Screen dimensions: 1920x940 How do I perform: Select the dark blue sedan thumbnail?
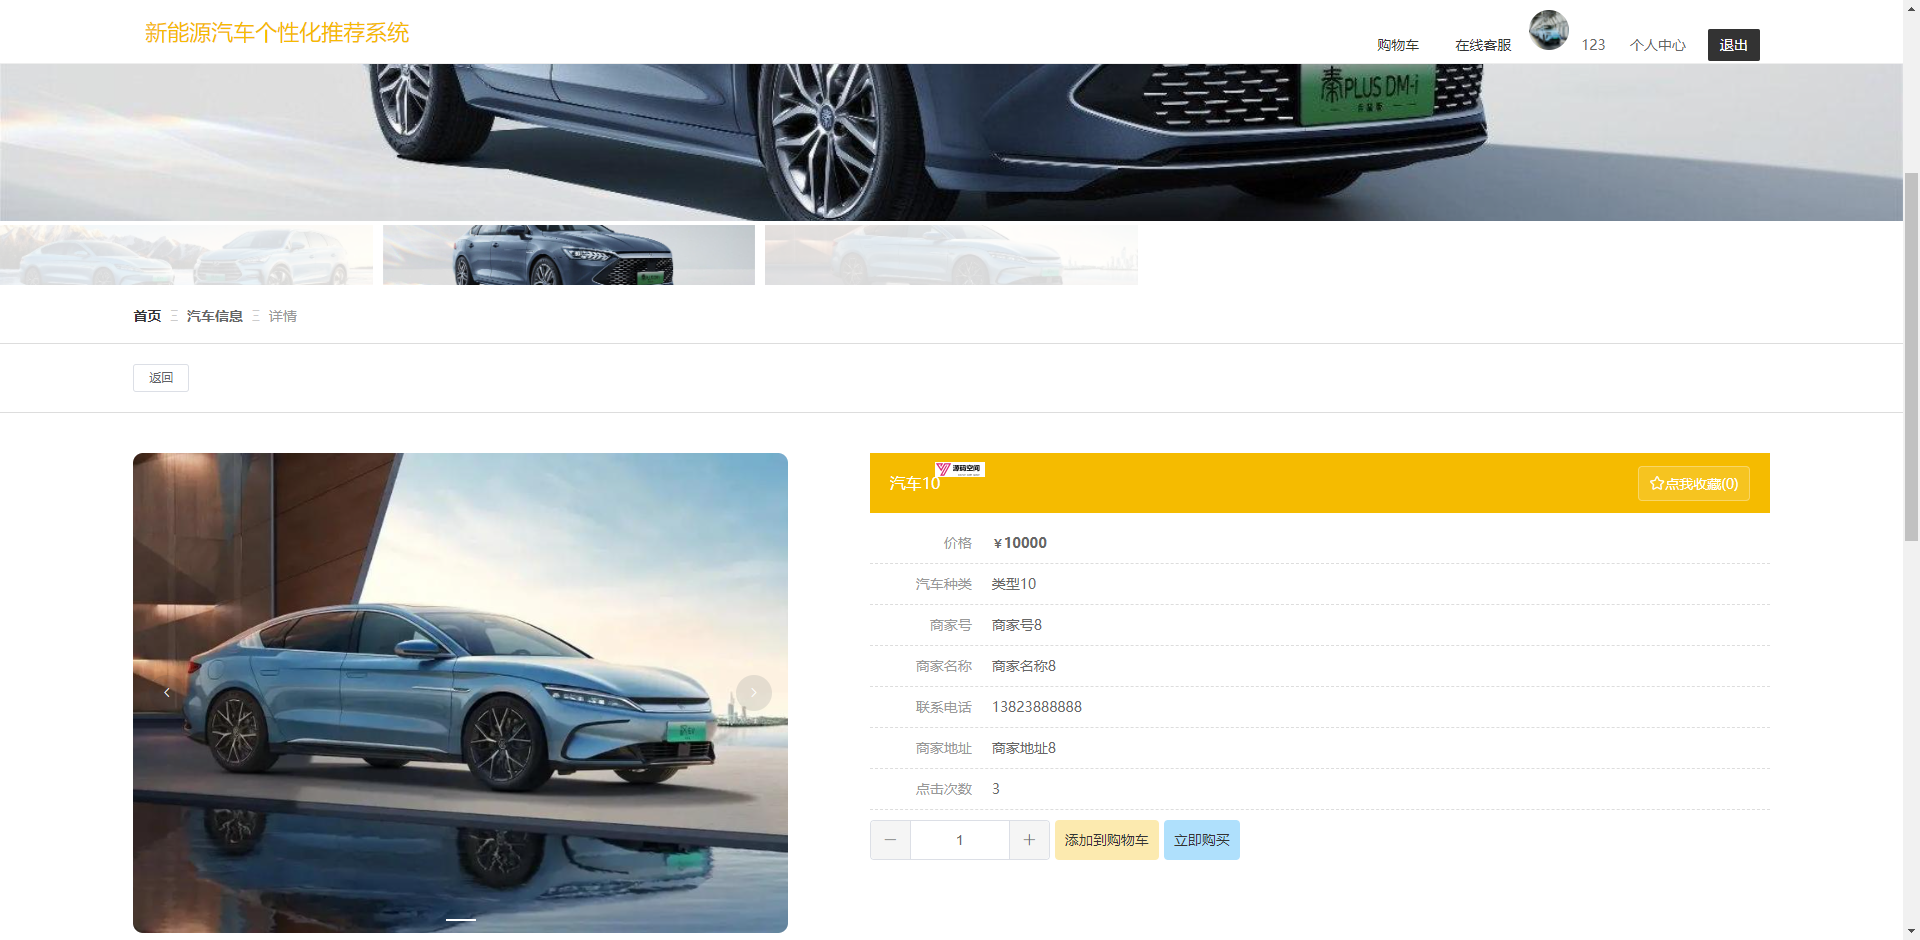(569, 255)
